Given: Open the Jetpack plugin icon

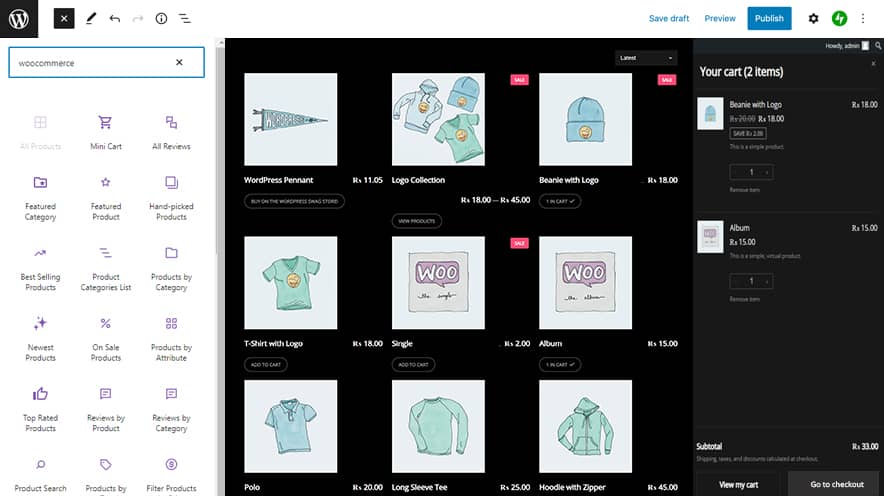Looking at the screenshot, I should click(839, 19).
